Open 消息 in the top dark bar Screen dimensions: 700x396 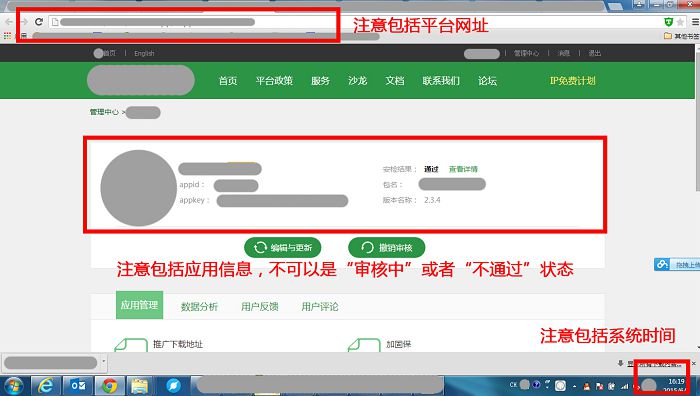564,53
